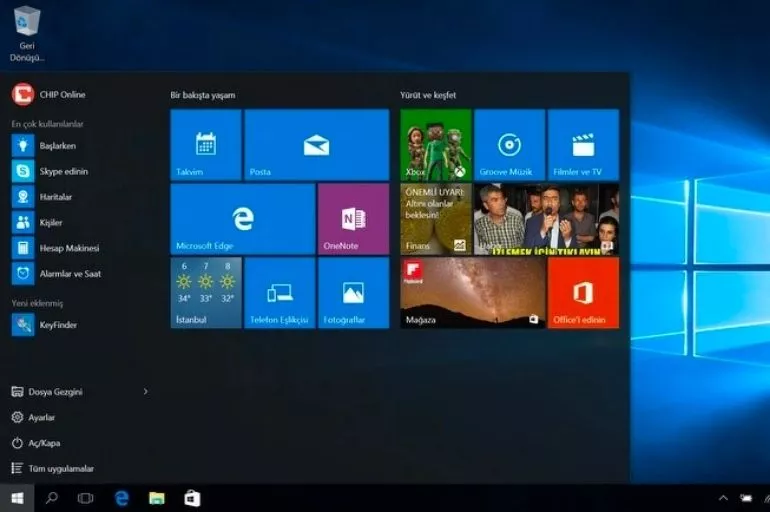Open the Posta mail tile
Screen dimensions: 770x512
click(316, 145)
